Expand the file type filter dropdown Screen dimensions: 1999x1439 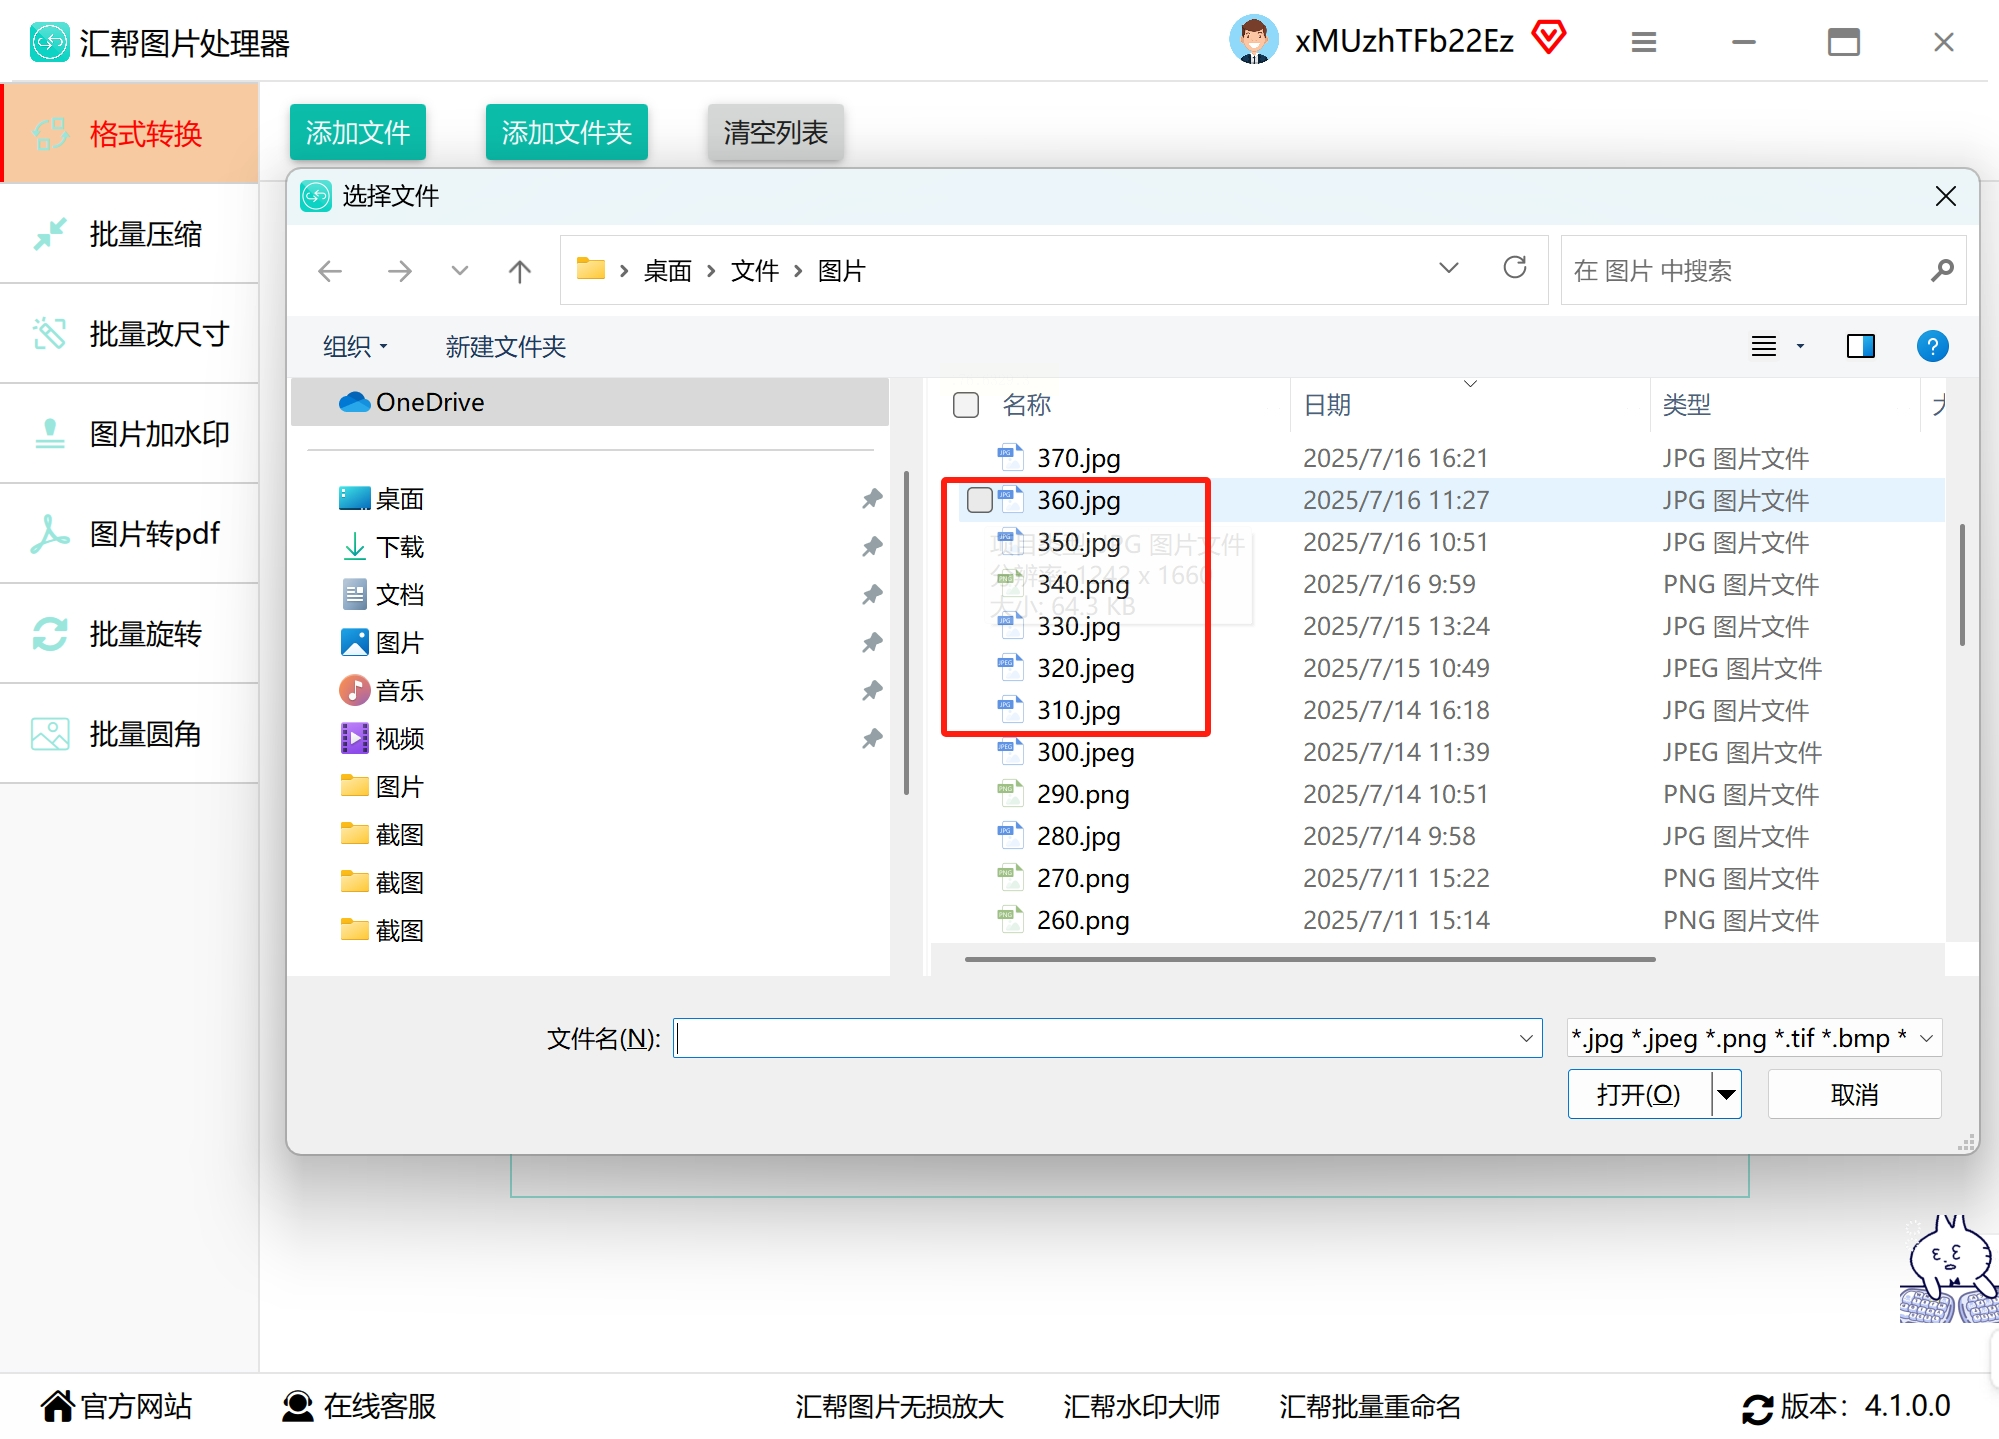(1925, 1038)
